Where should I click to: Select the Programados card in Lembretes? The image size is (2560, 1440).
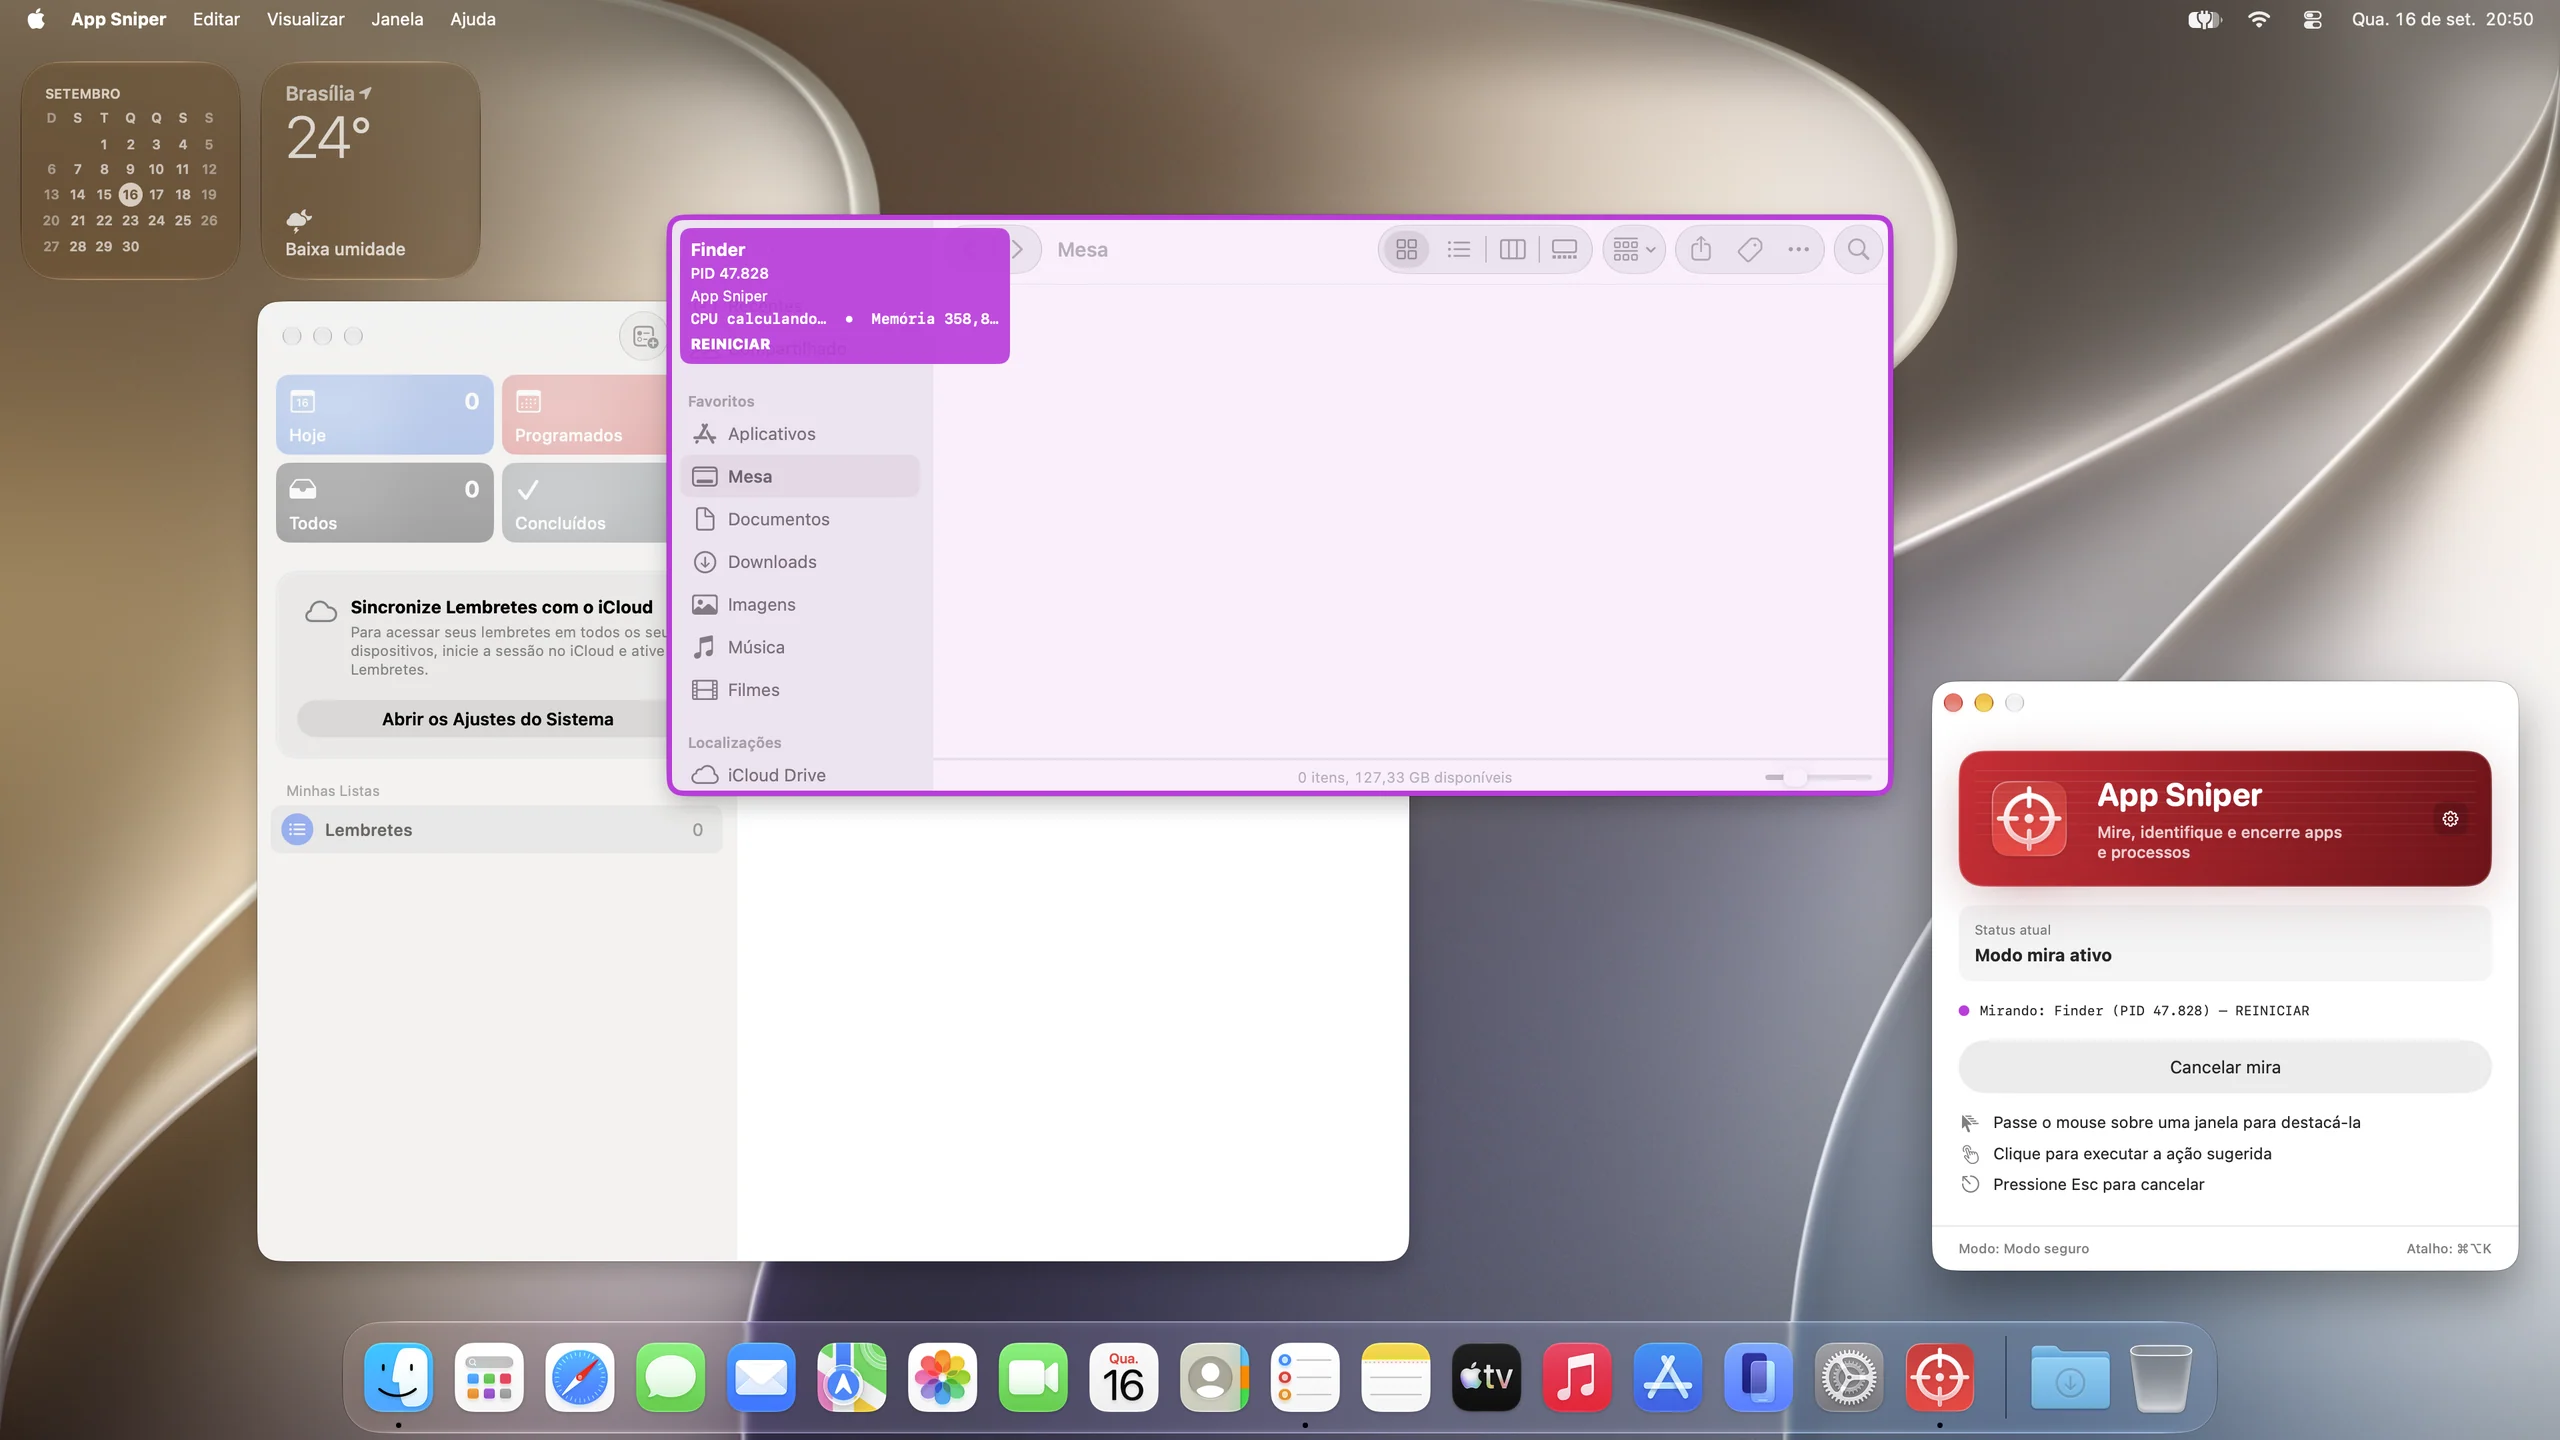pyautogui.click(x=585, y=415)
